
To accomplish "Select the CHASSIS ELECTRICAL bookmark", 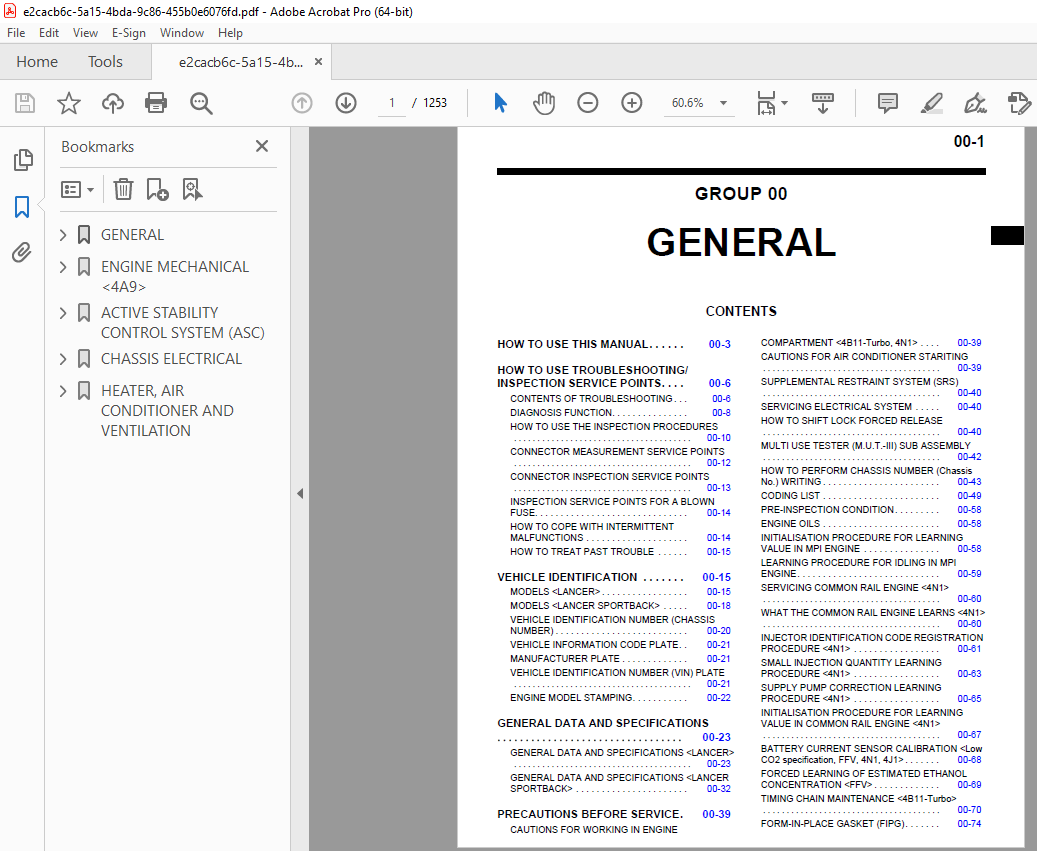I will (x=171, y=359).
